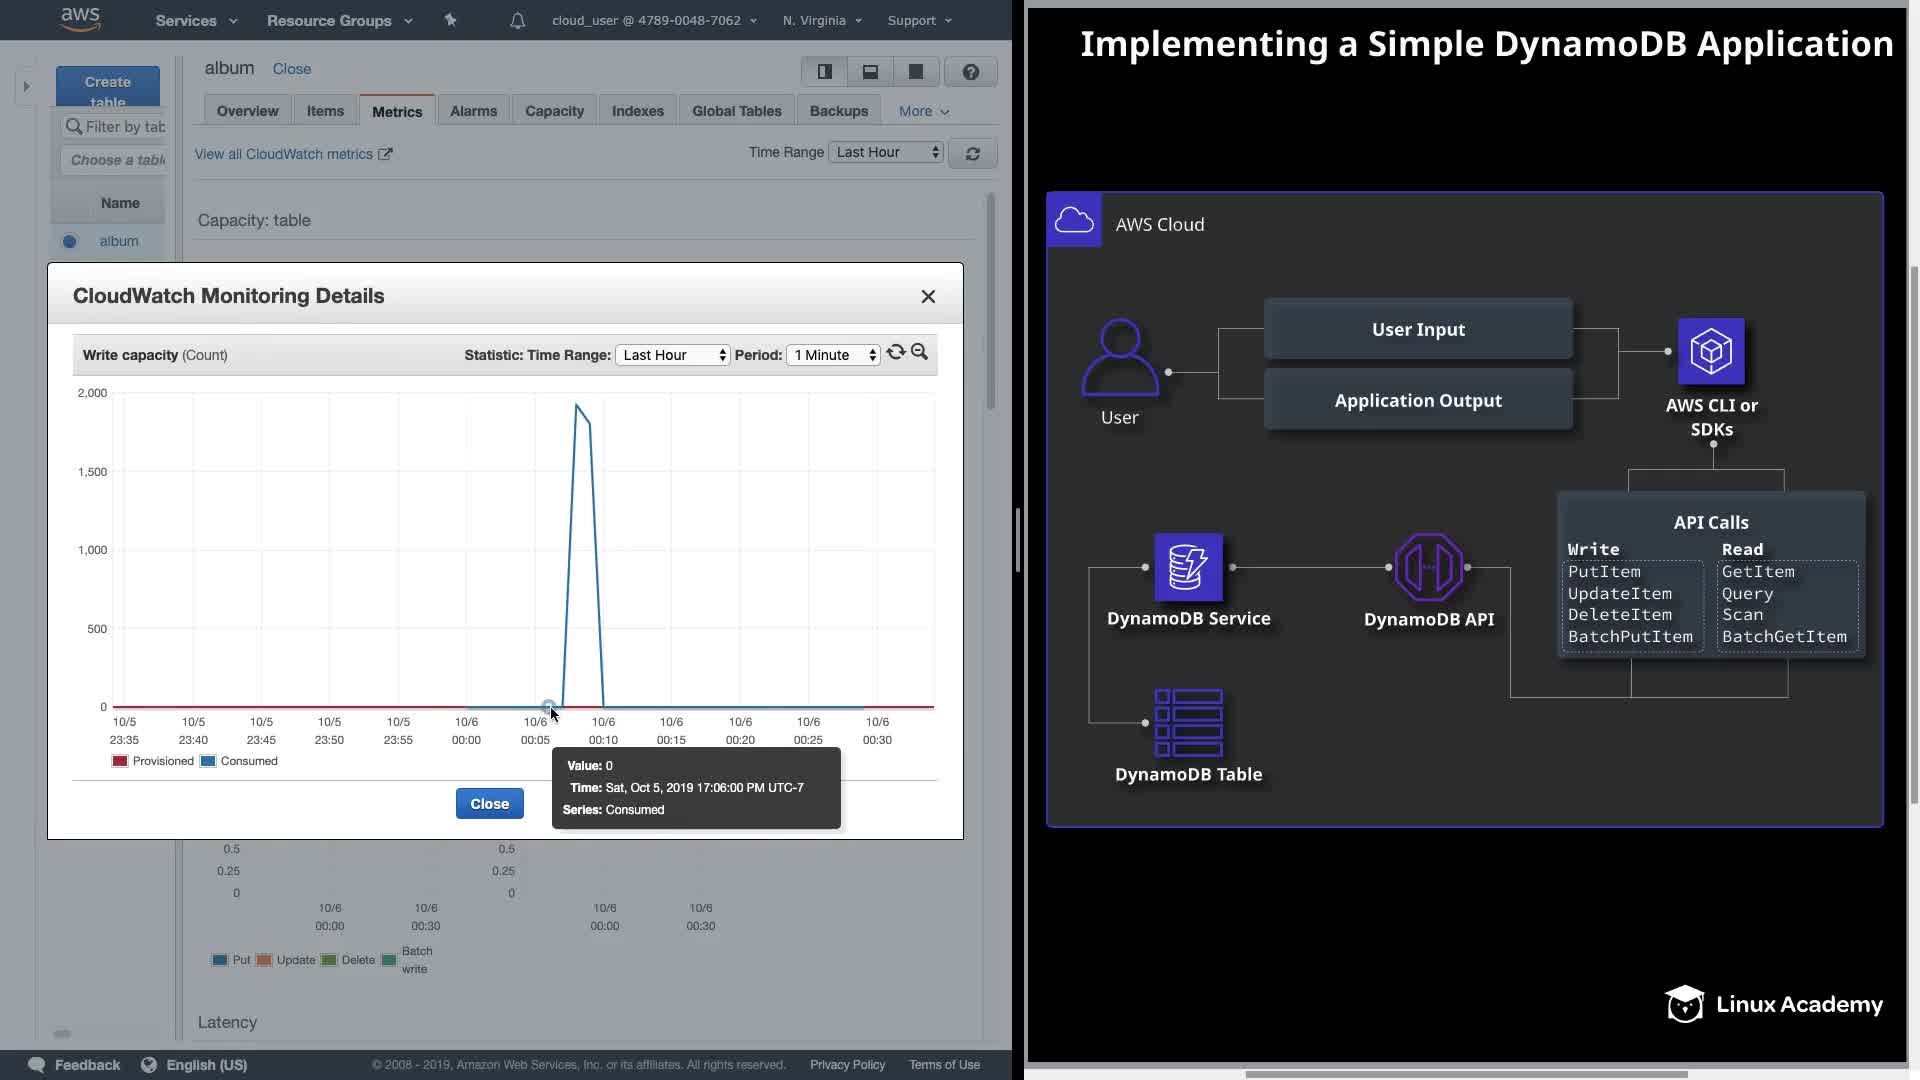The height and width of the screenshot is (1080, 1920).
Task: Click the magnifier zoom icon on chart
Action: click(920, 352)
